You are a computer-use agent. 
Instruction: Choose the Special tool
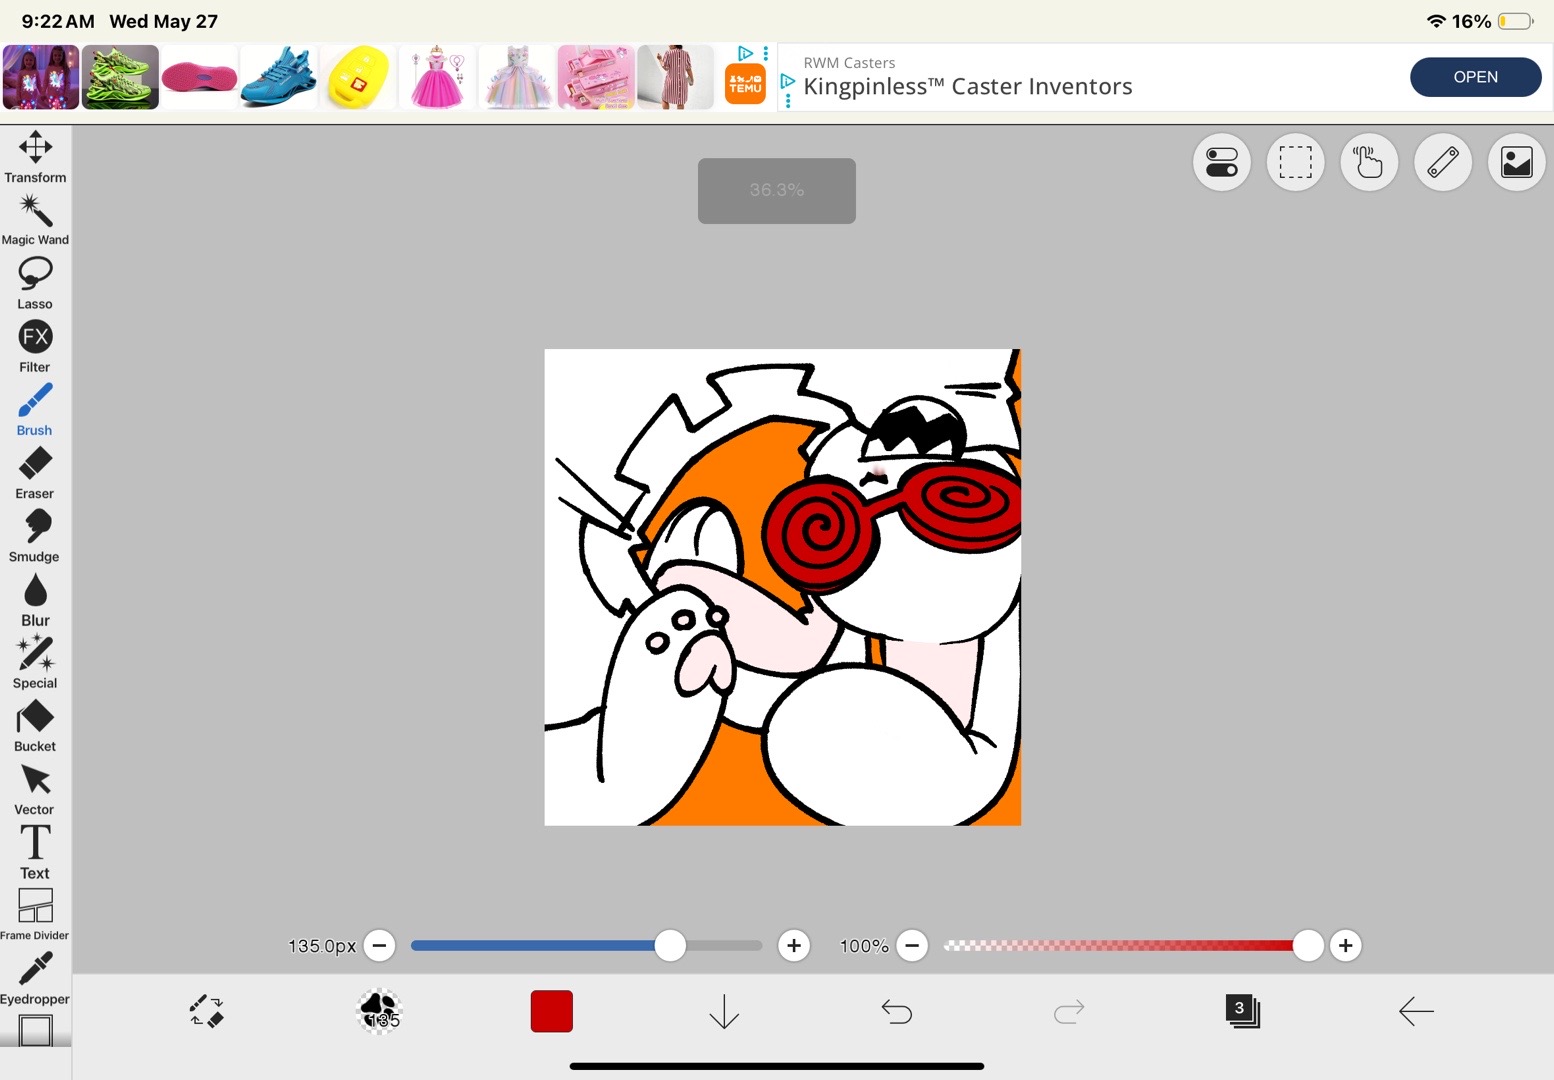click(x=35, y=662)
